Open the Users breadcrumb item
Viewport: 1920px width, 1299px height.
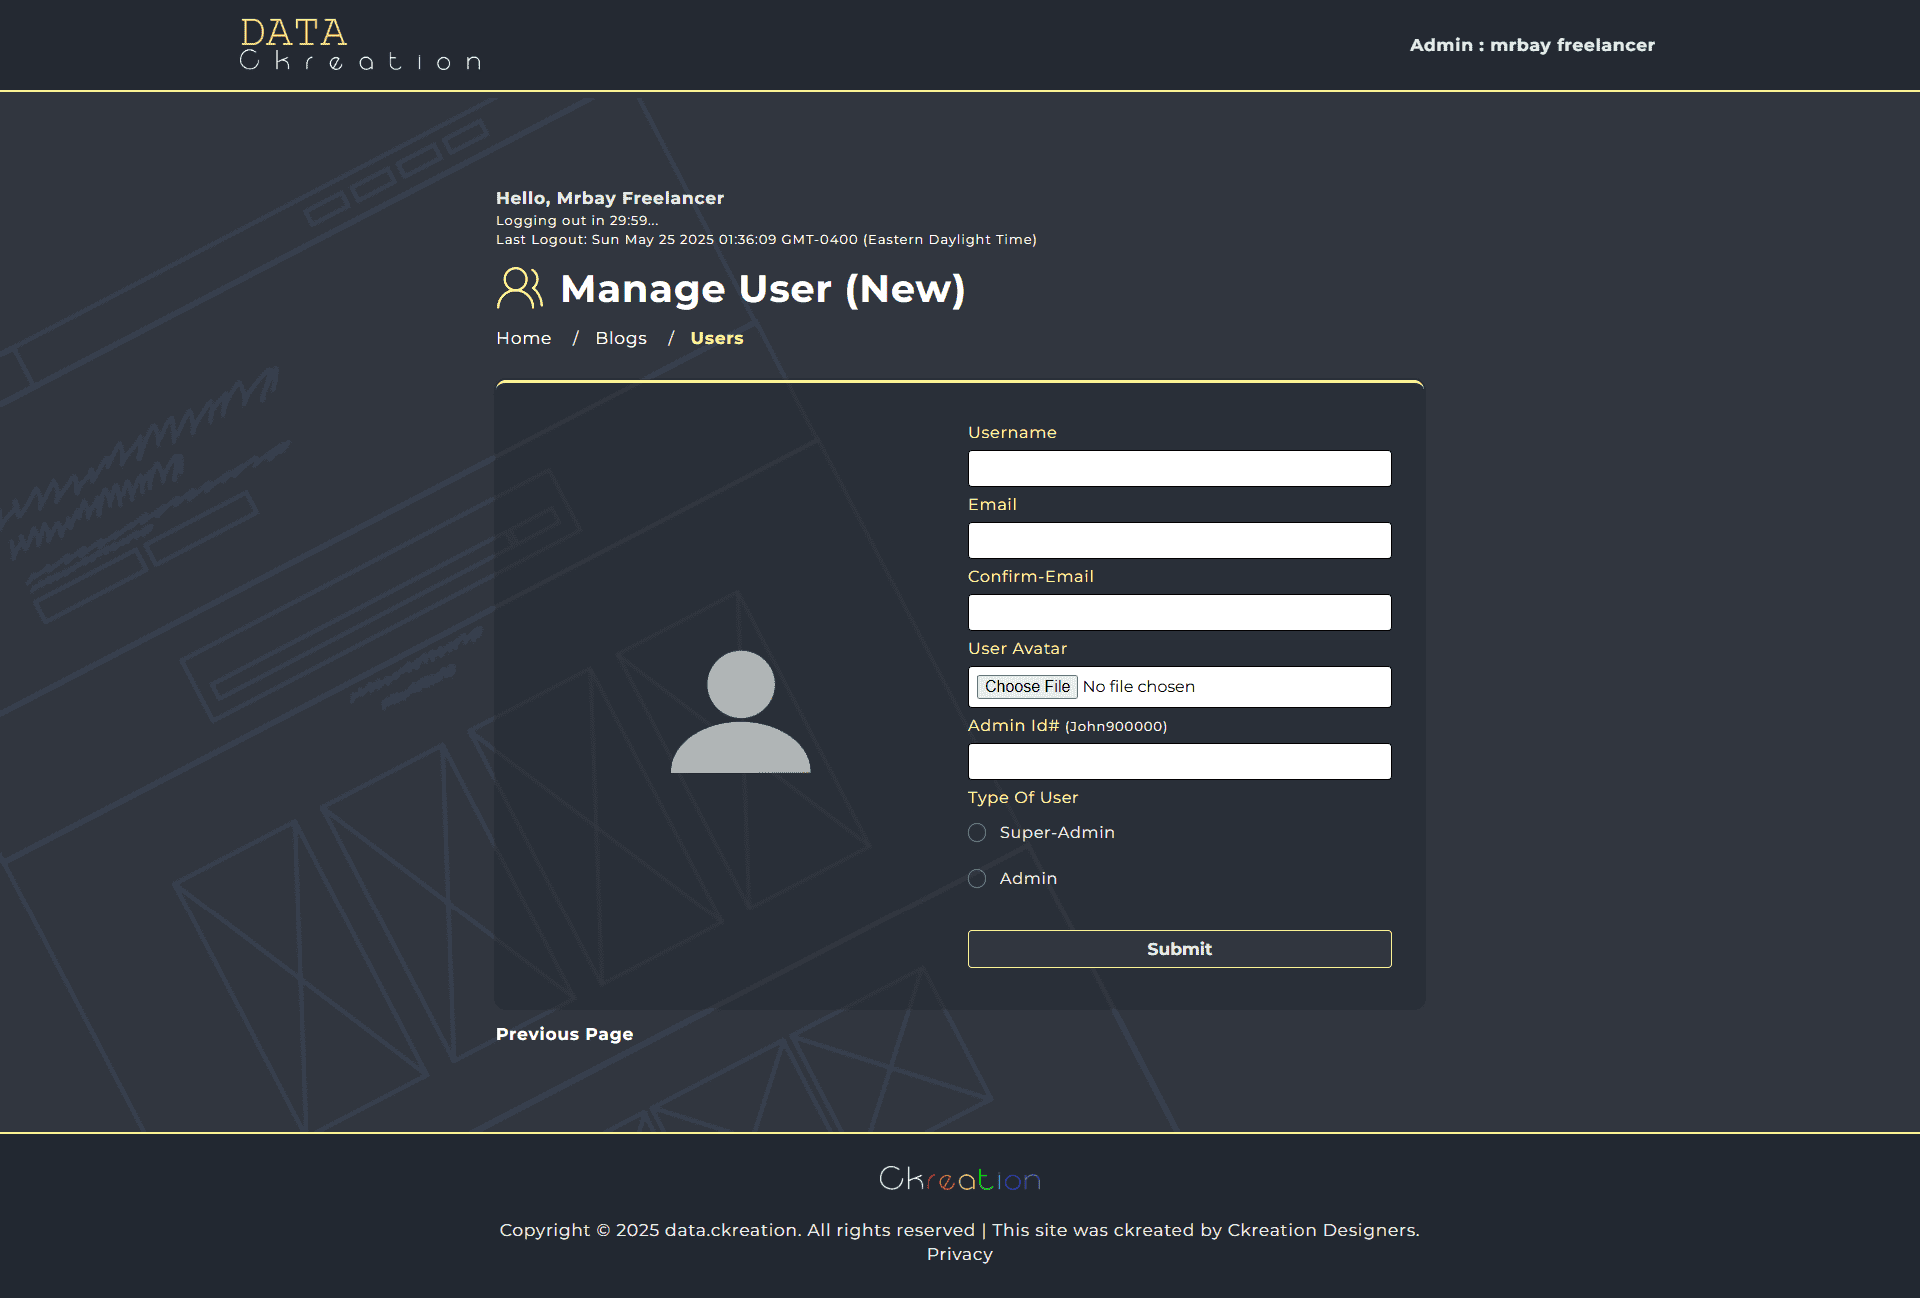coord(716,338)
